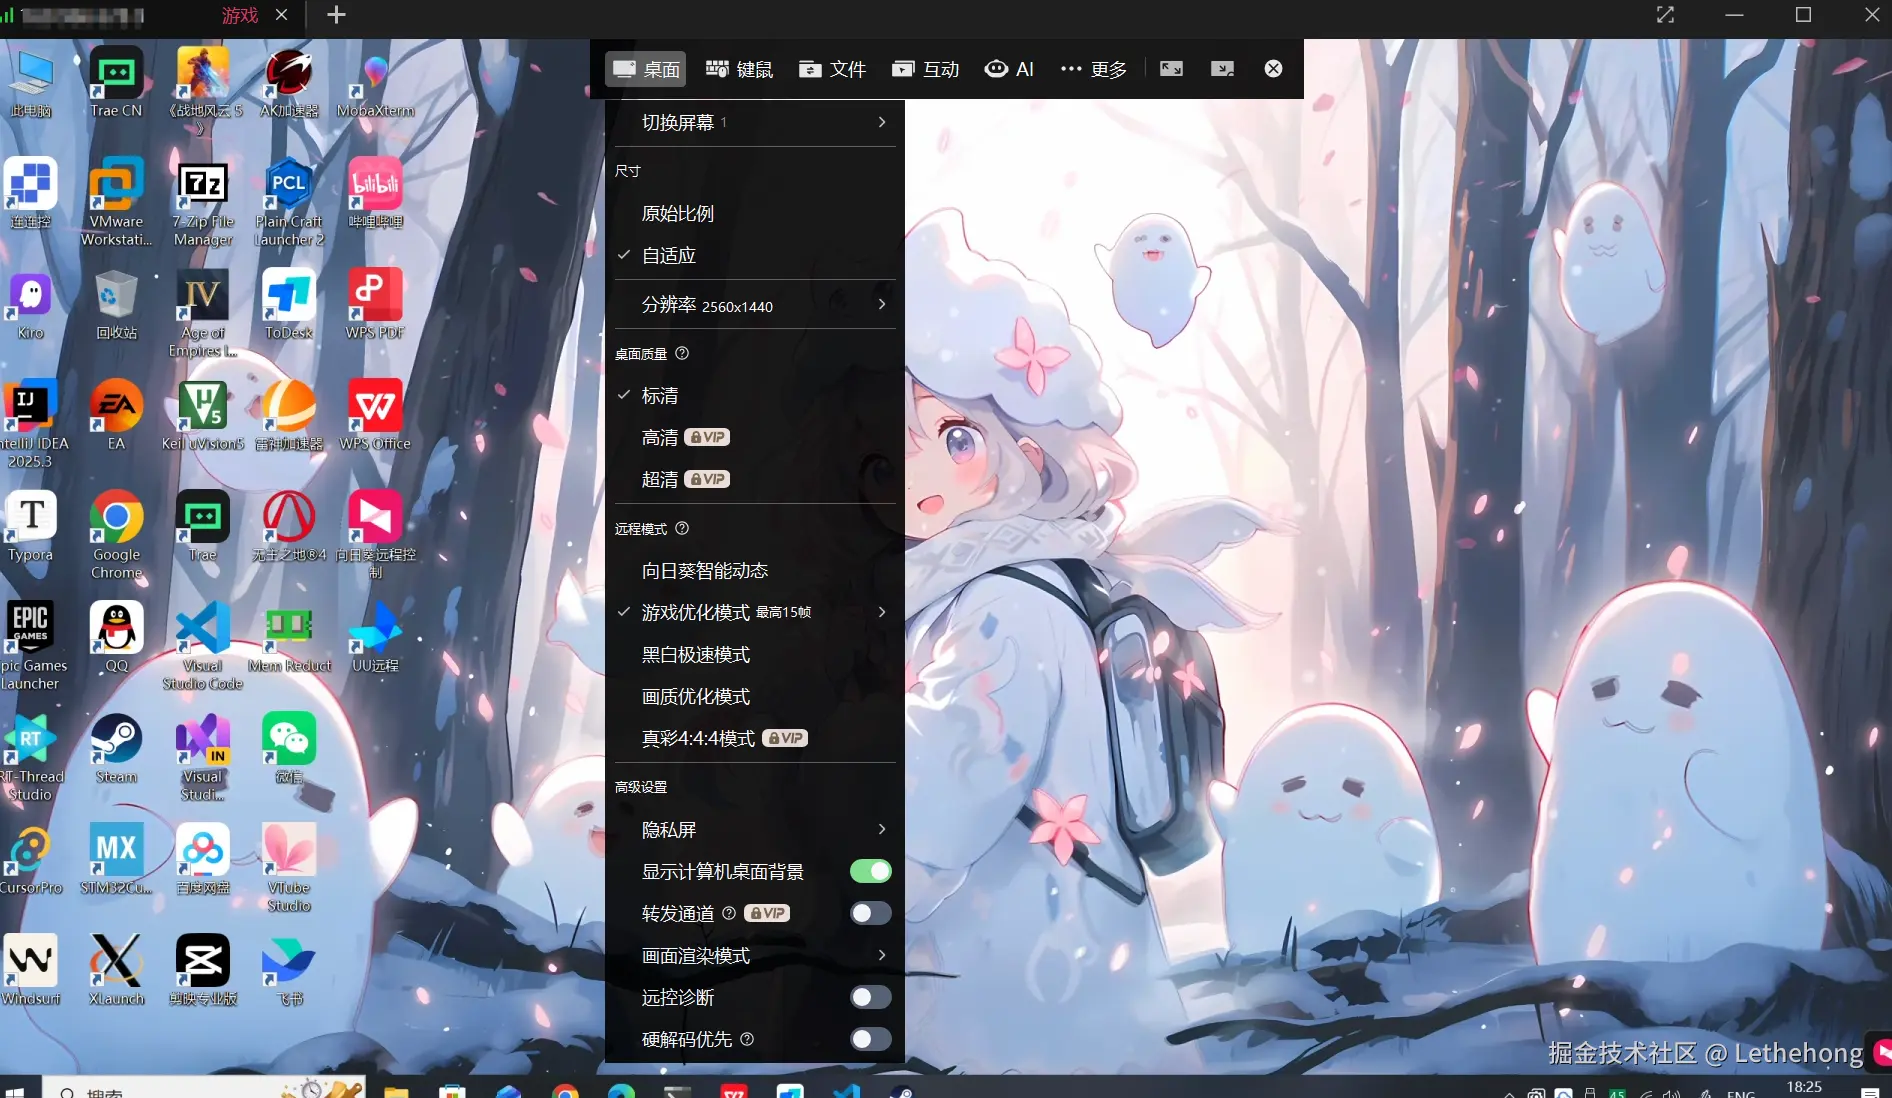Enable the 转发通道 VIP switch
The image size is (1892, 1098).
click(870, 913)
